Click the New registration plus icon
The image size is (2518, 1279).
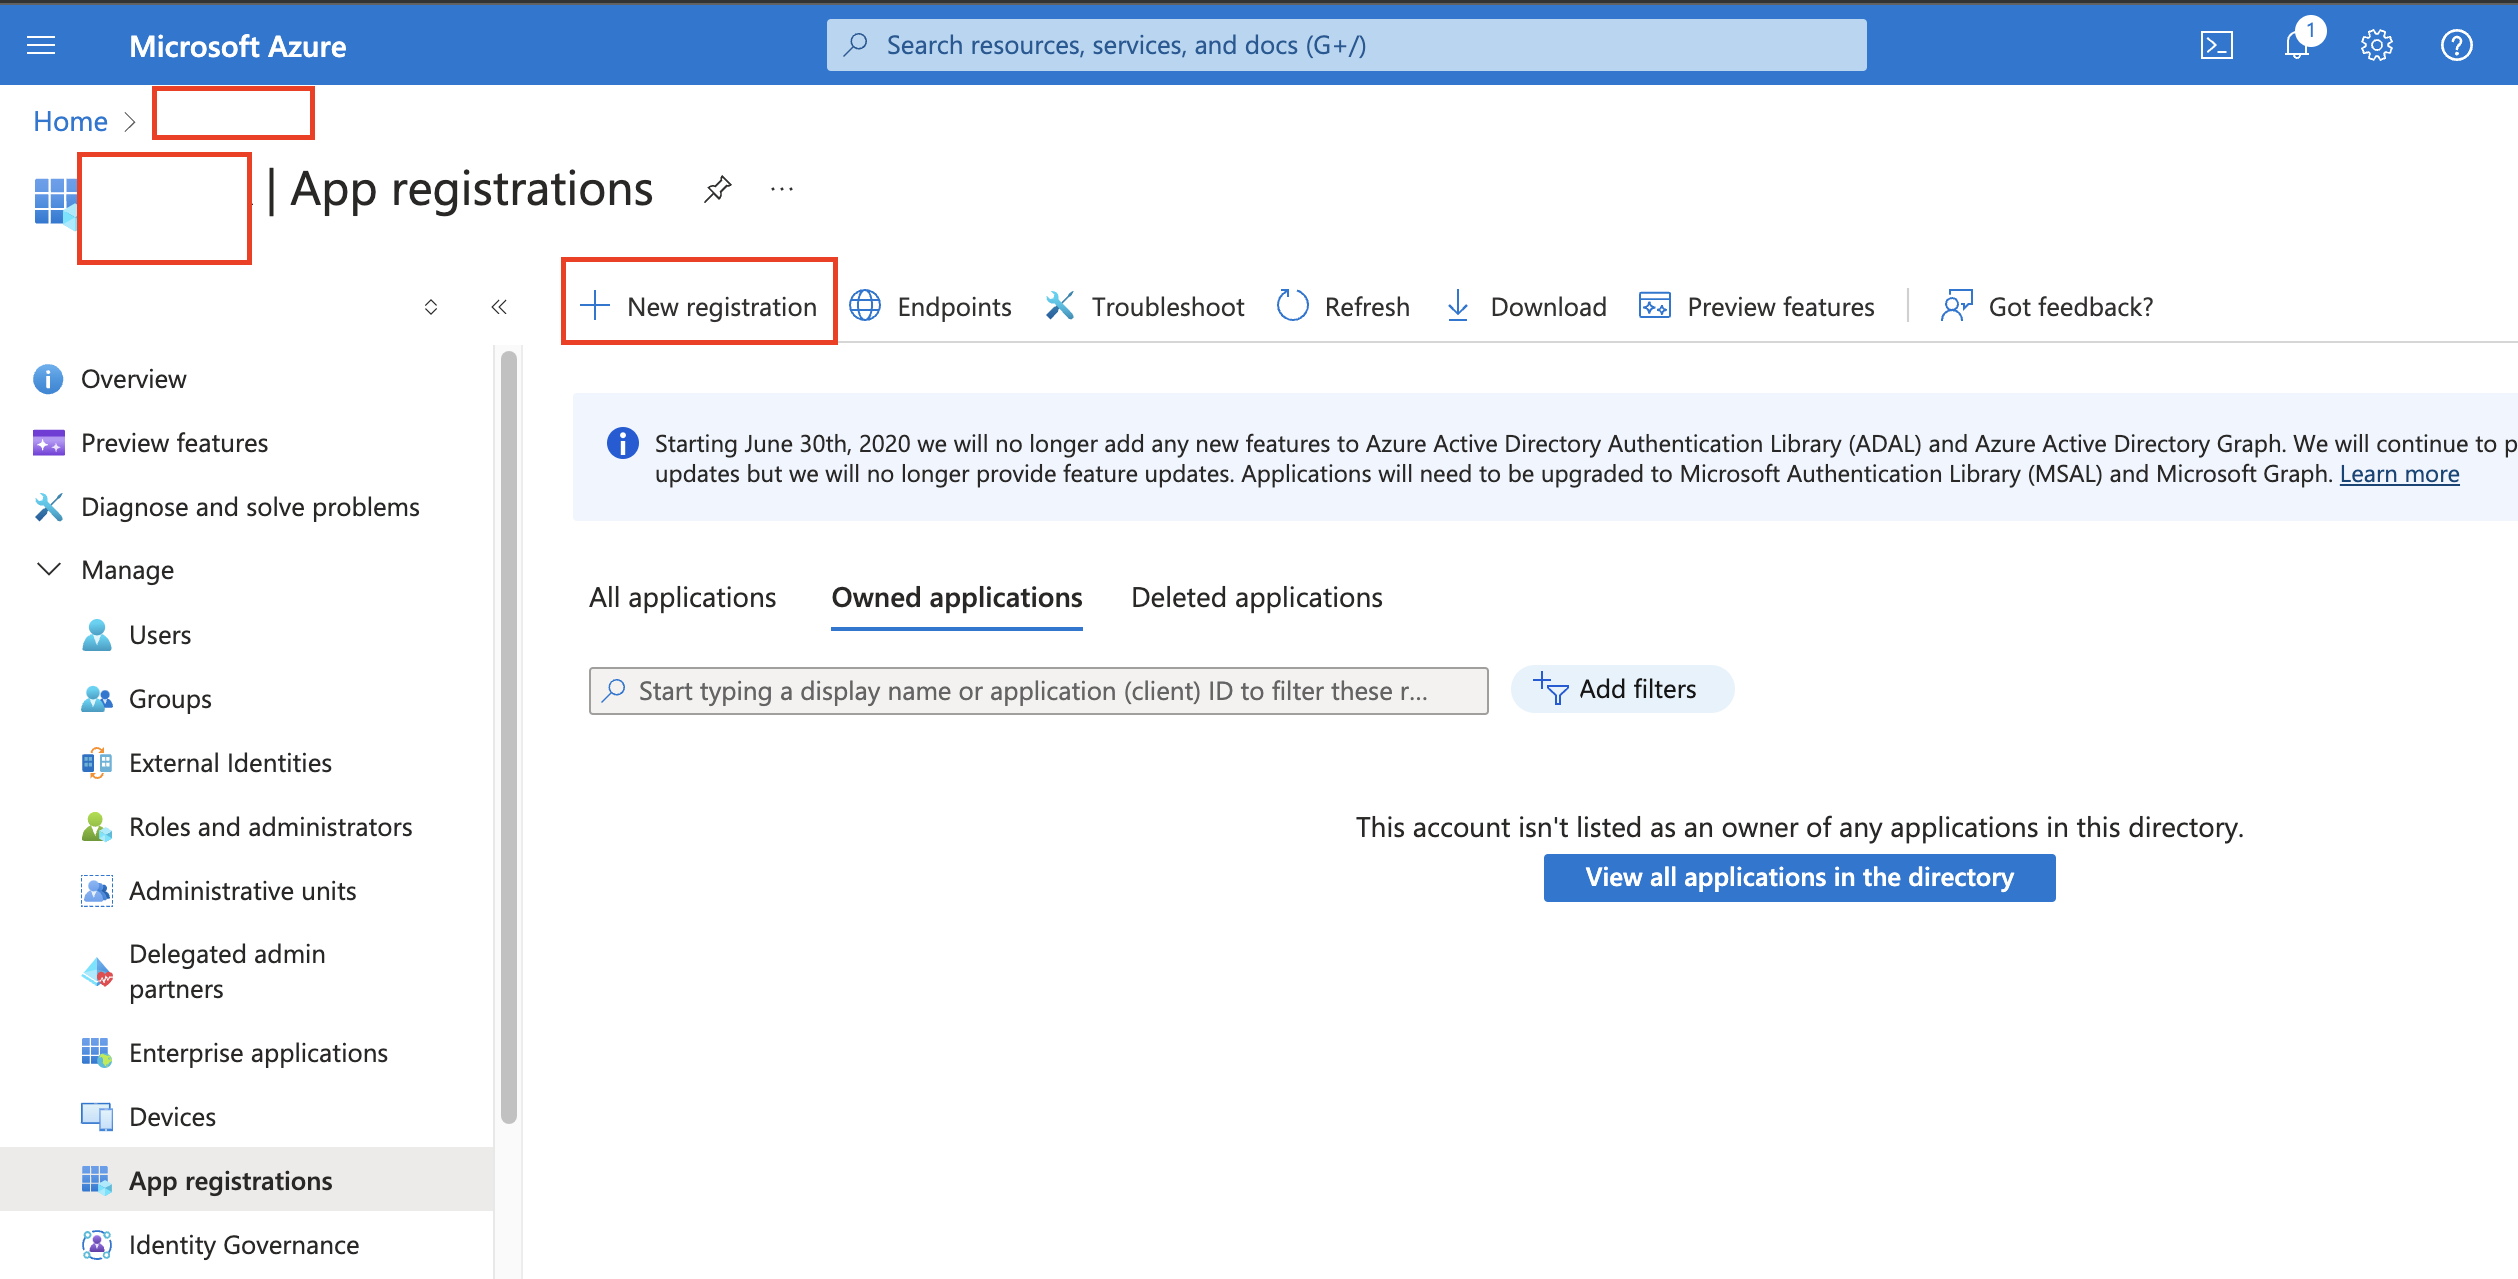click(595, 305)
